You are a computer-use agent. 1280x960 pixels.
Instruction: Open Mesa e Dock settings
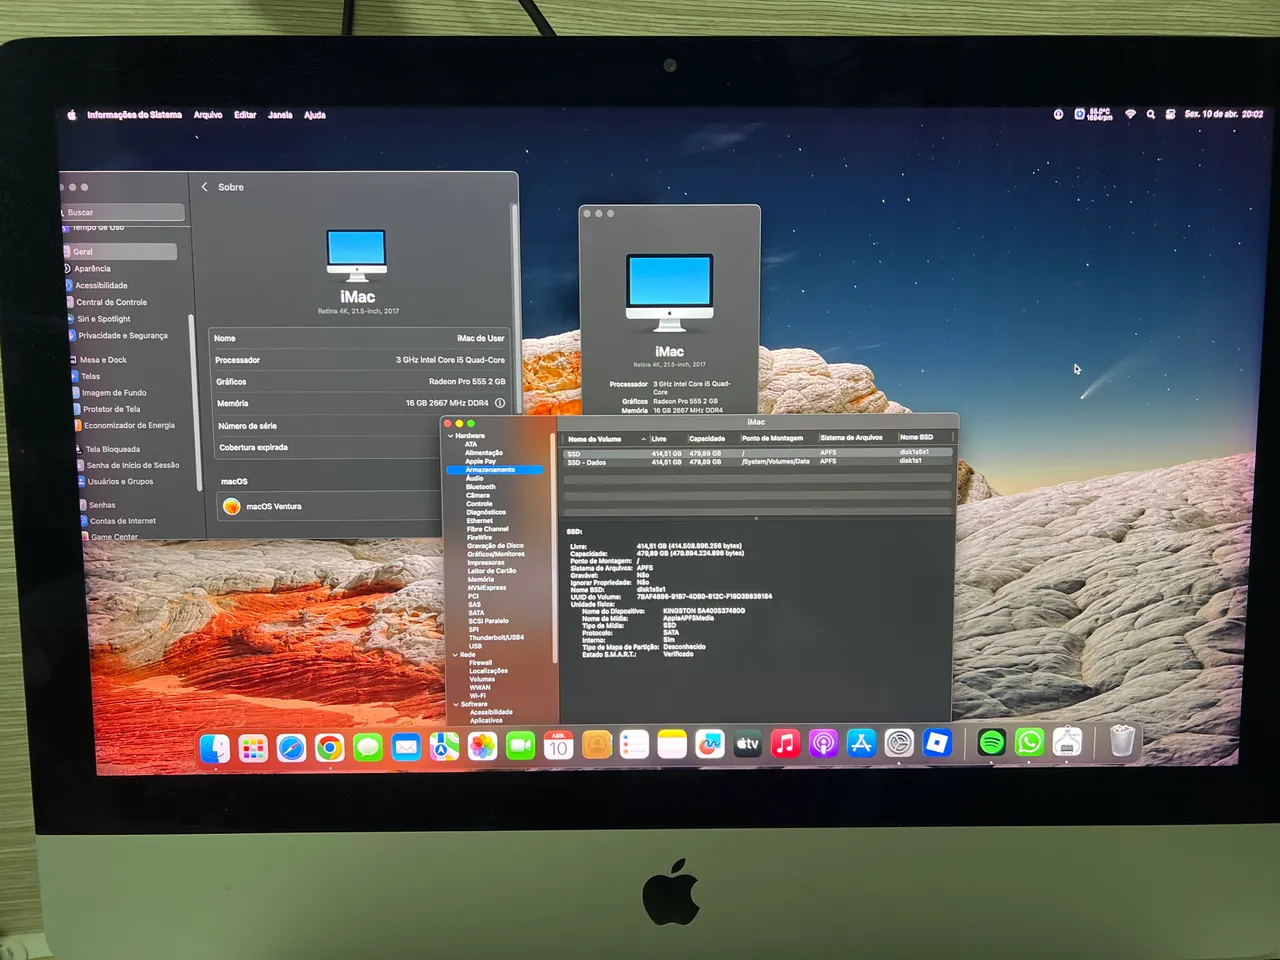103,360
